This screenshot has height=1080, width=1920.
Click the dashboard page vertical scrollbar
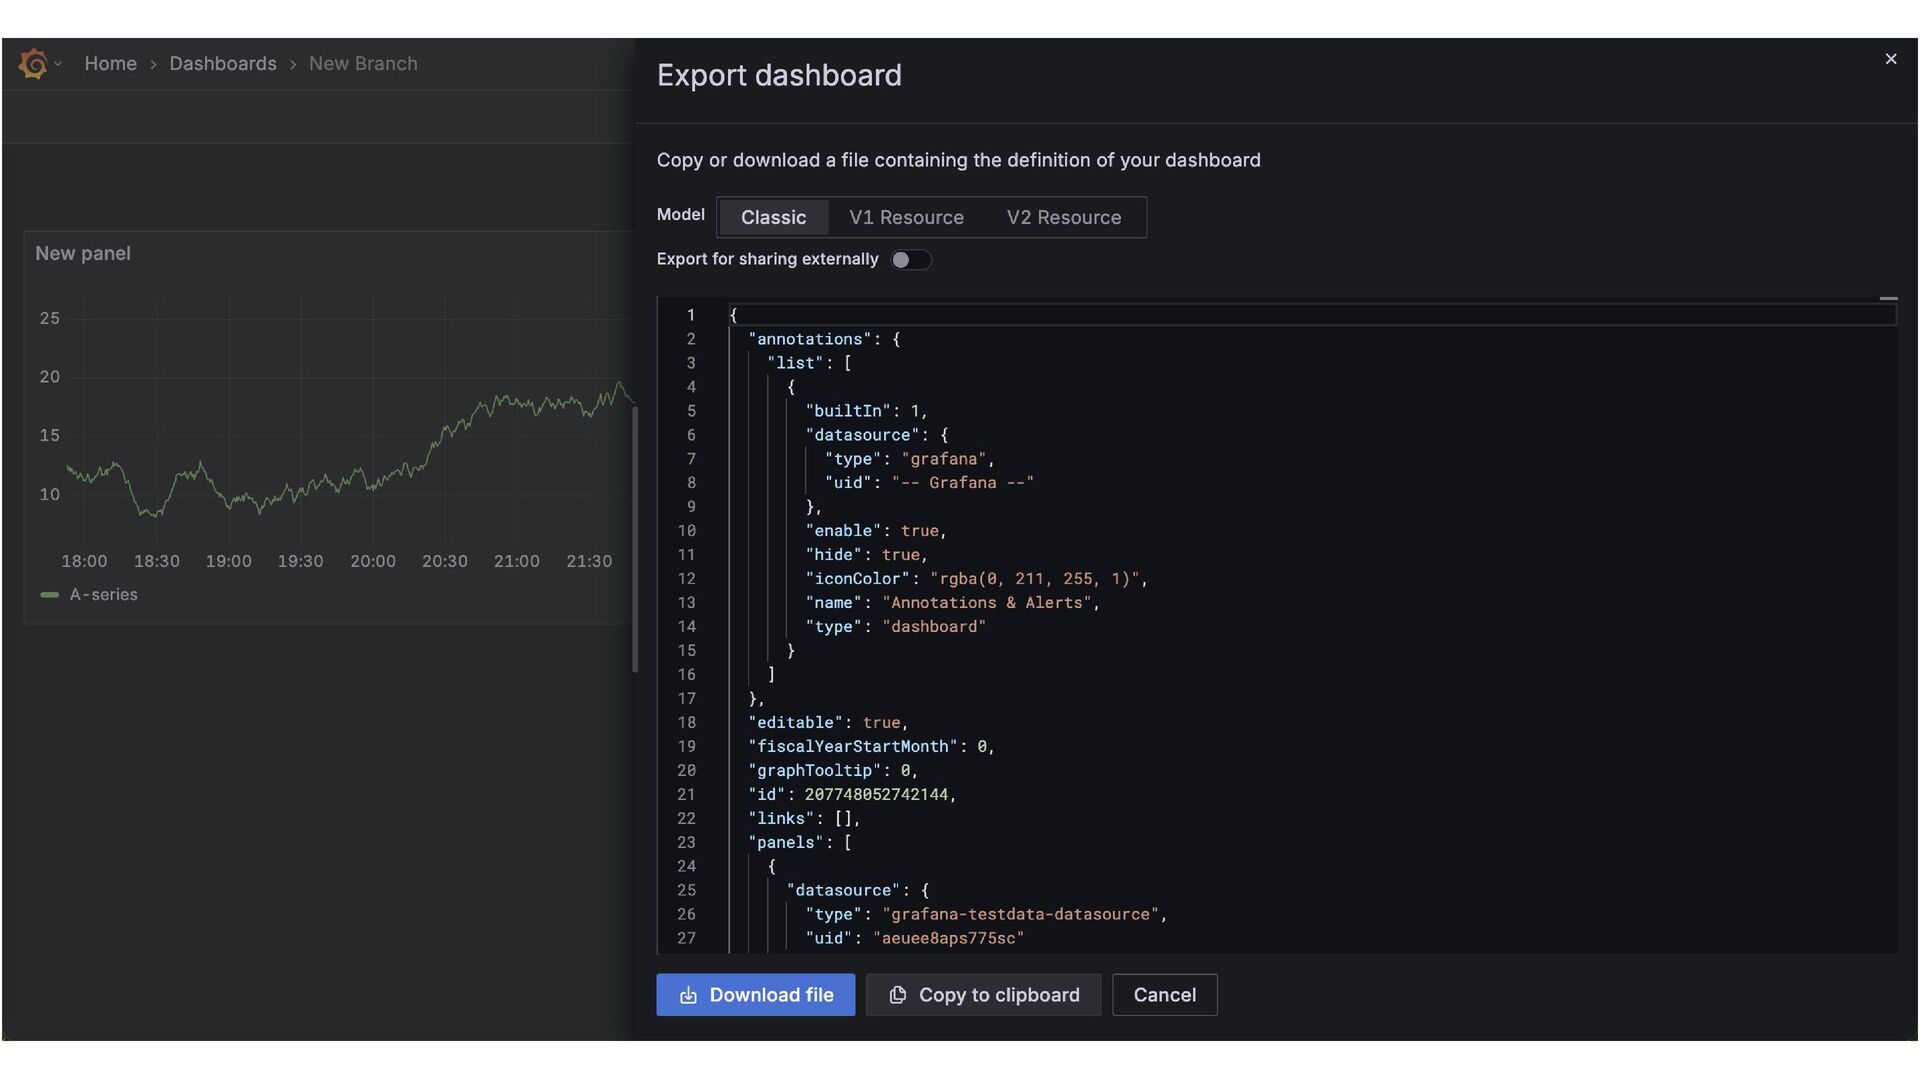click(x=635, y=538)
